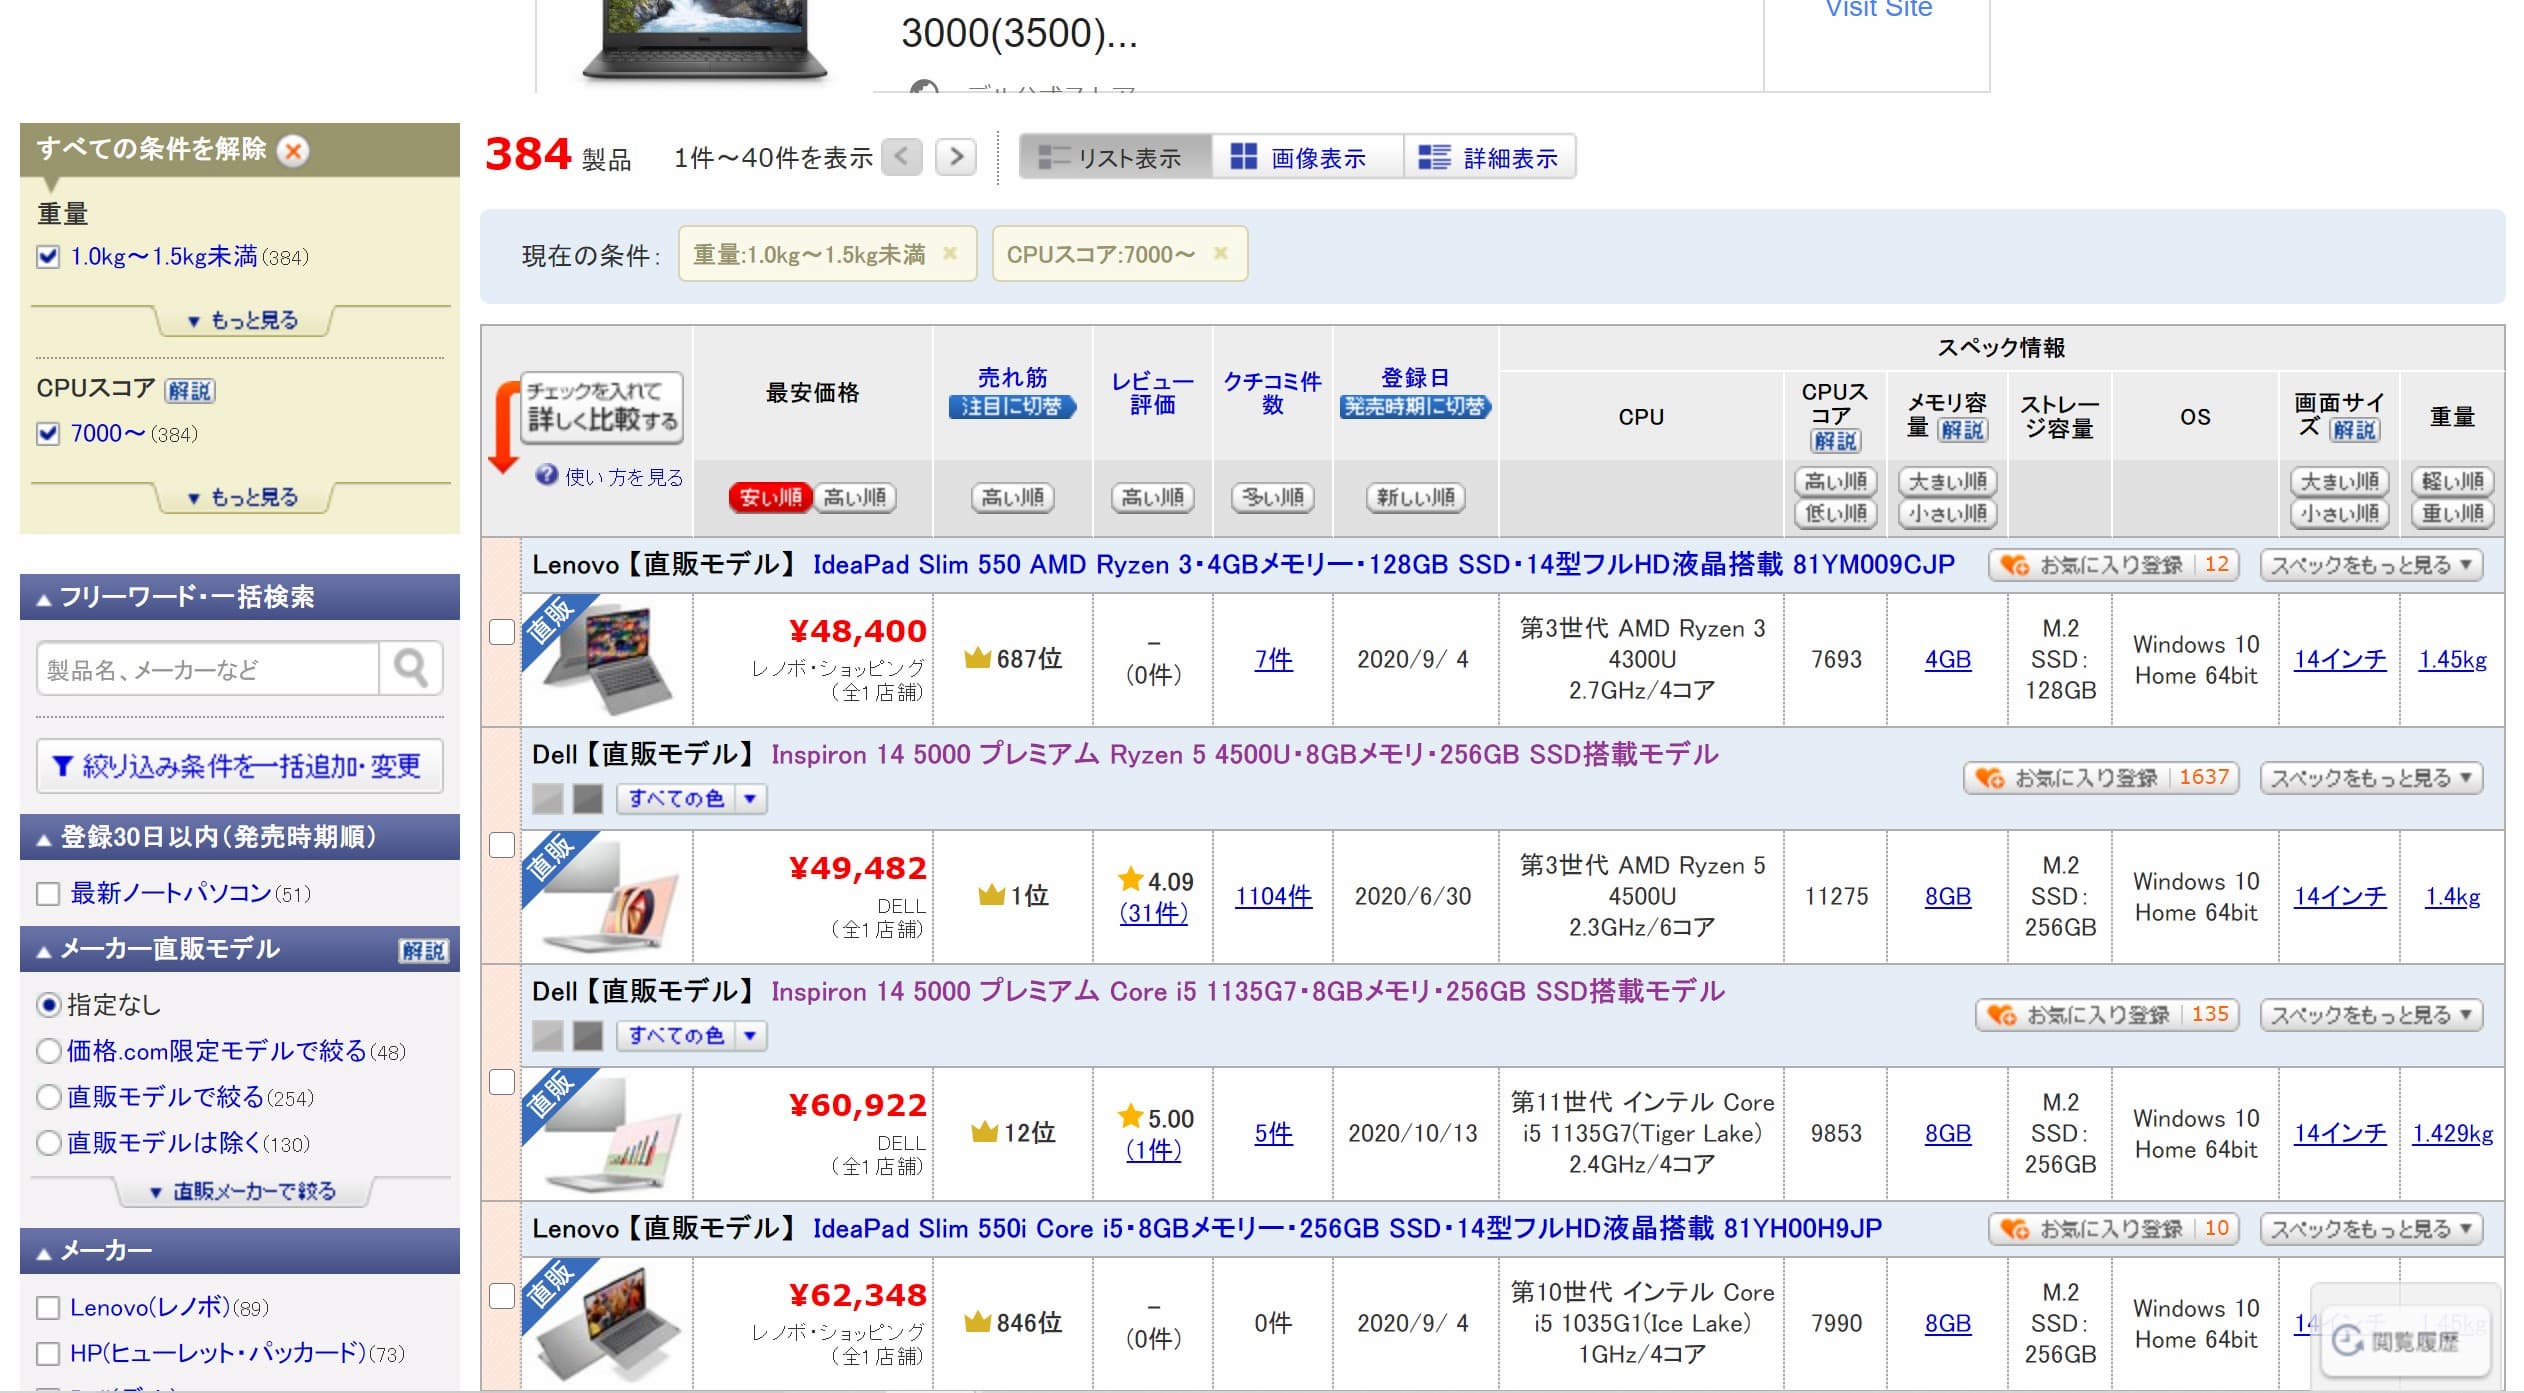Expand 直販メーカーで絞る options
The width and height of the screenshot is (2524, 1393).
(244, 1192)
